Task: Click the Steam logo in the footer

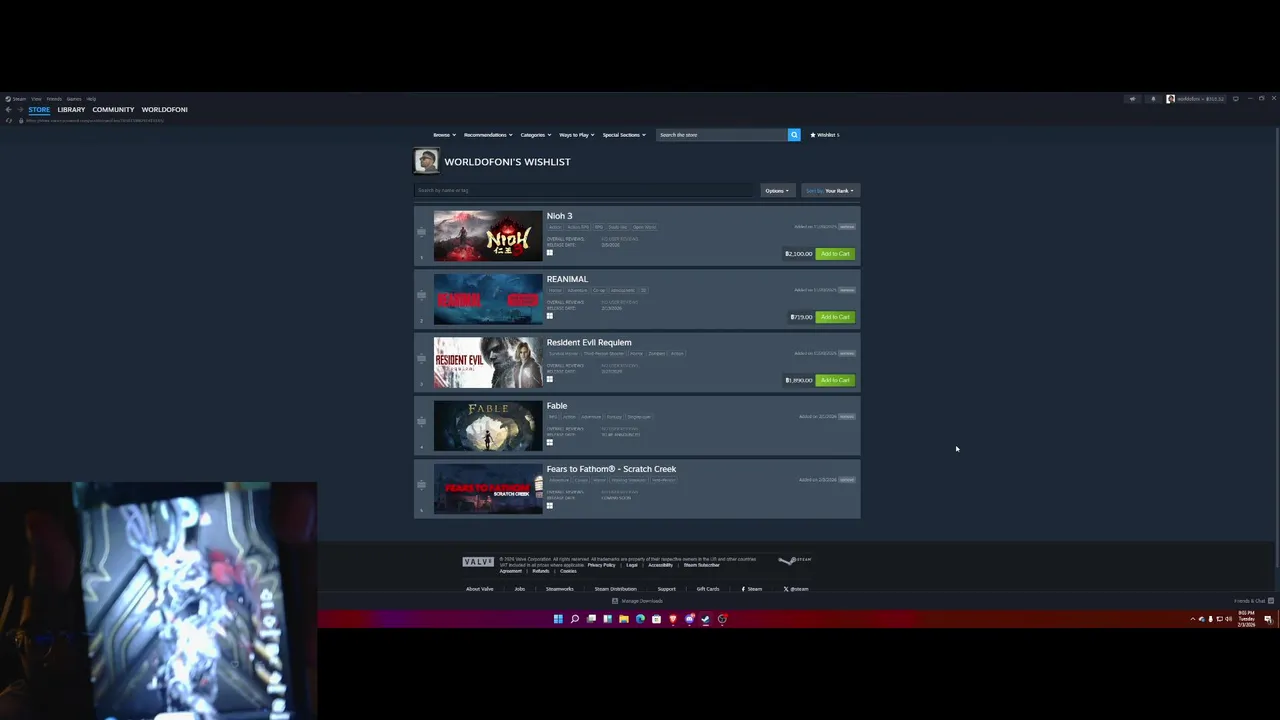Action: pos(796,560)
